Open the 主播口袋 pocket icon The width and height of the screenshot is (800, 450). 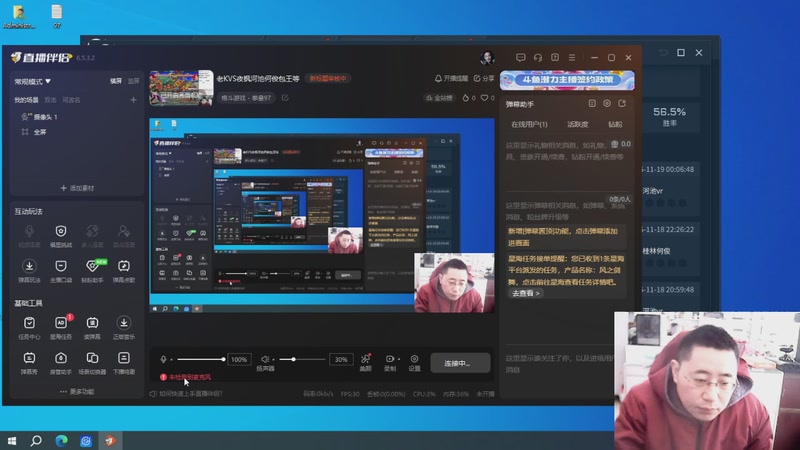pos(61,266)
